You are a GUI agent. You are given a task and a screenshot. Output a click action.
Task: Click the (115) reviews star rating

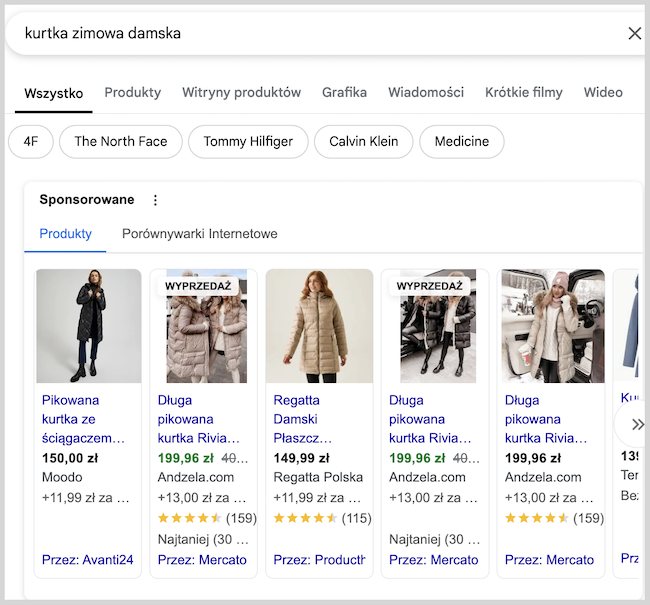click(x=323, y=518)
